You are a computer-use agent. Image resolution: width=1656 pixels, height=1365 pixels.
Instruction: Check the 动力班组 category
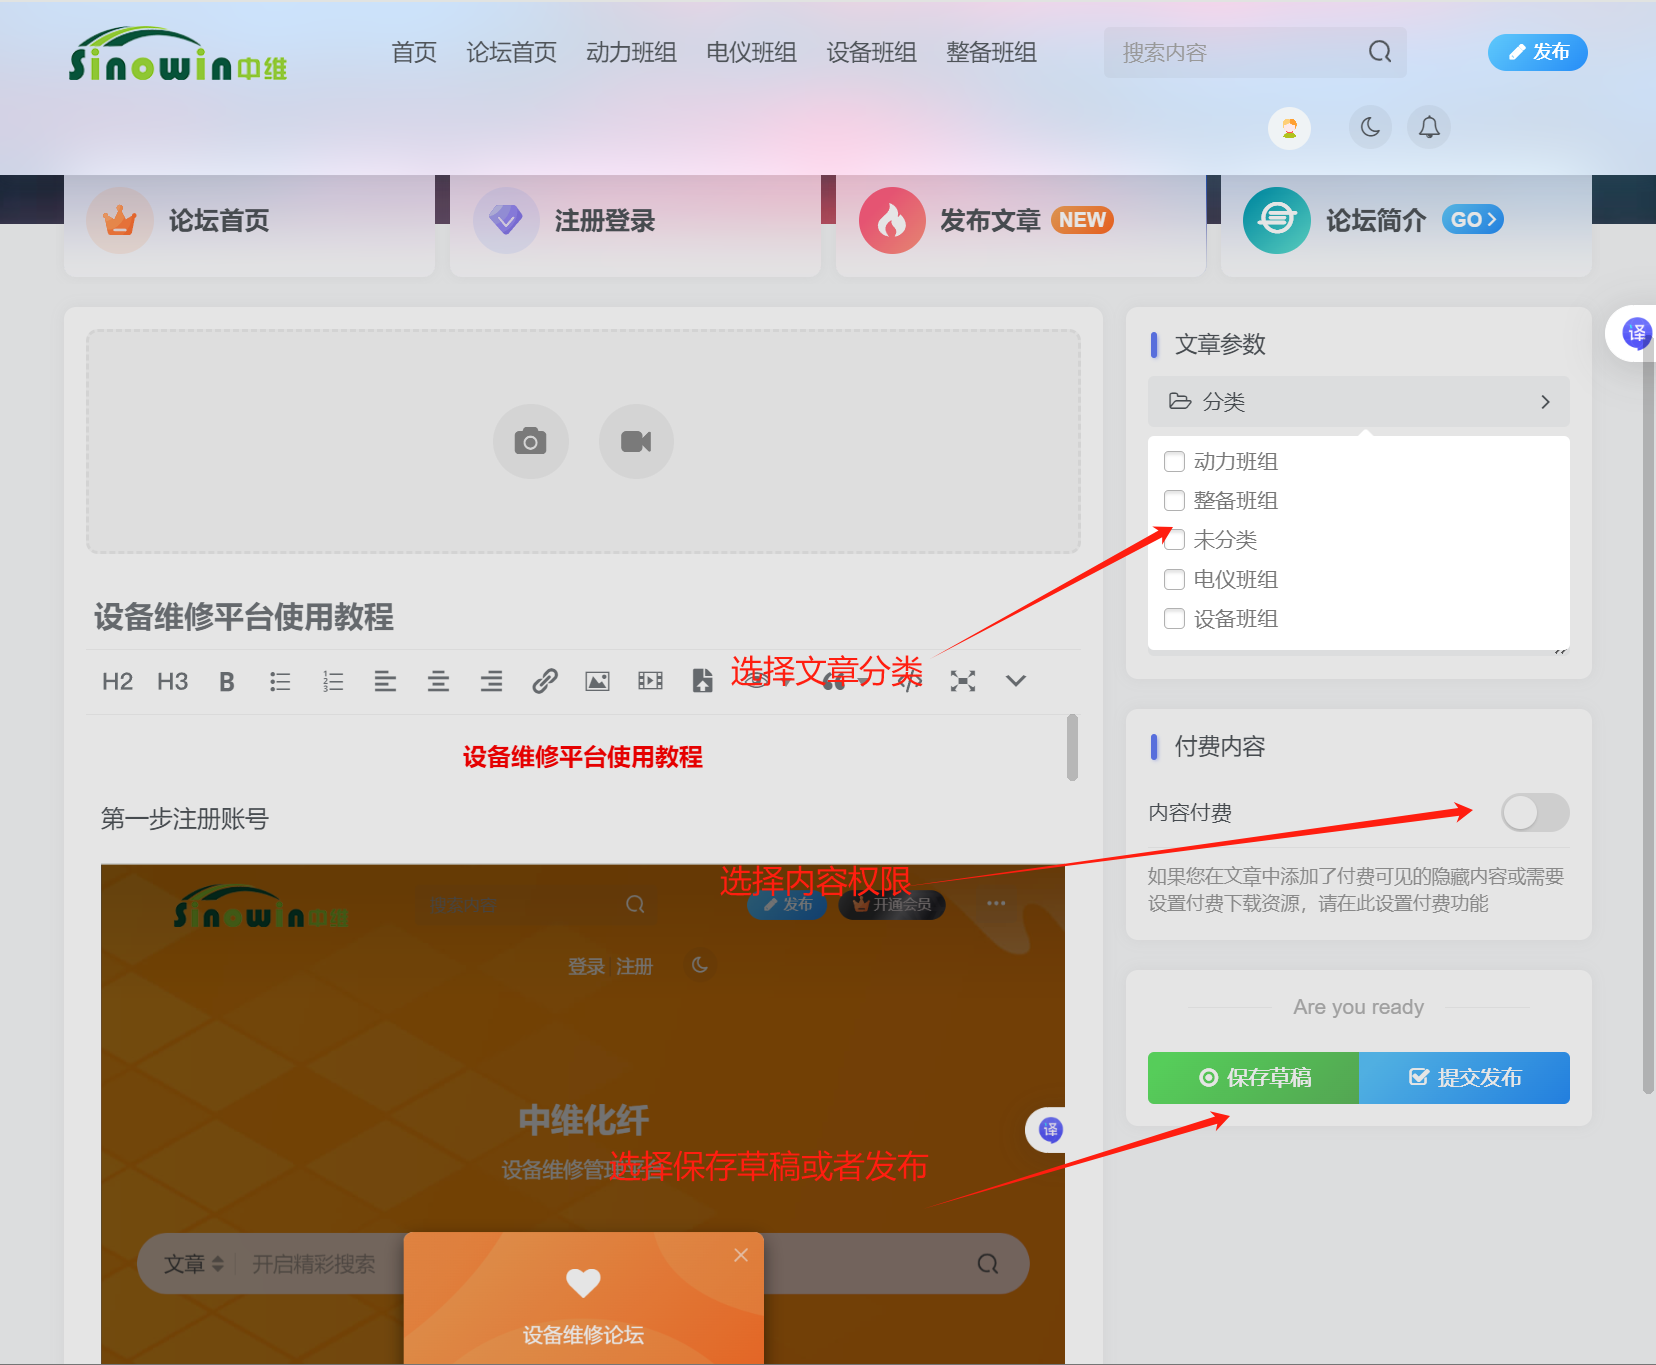tap(1174, 462)
